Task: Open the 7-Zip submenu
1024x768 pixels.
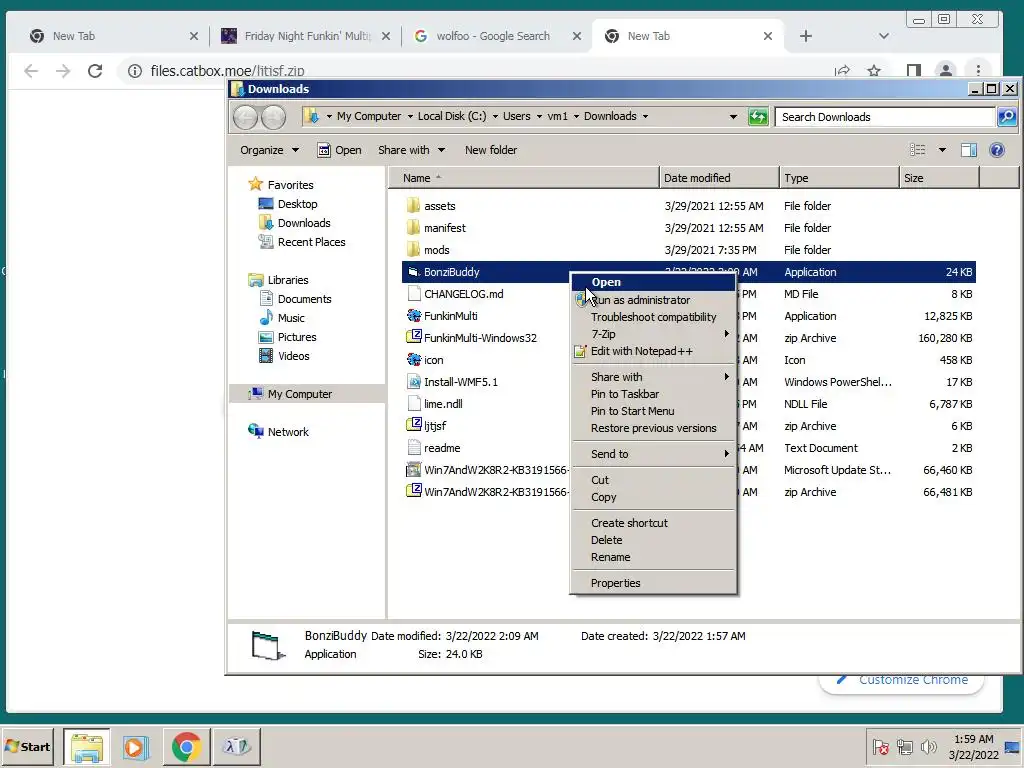Action: [x=653, y=334]
